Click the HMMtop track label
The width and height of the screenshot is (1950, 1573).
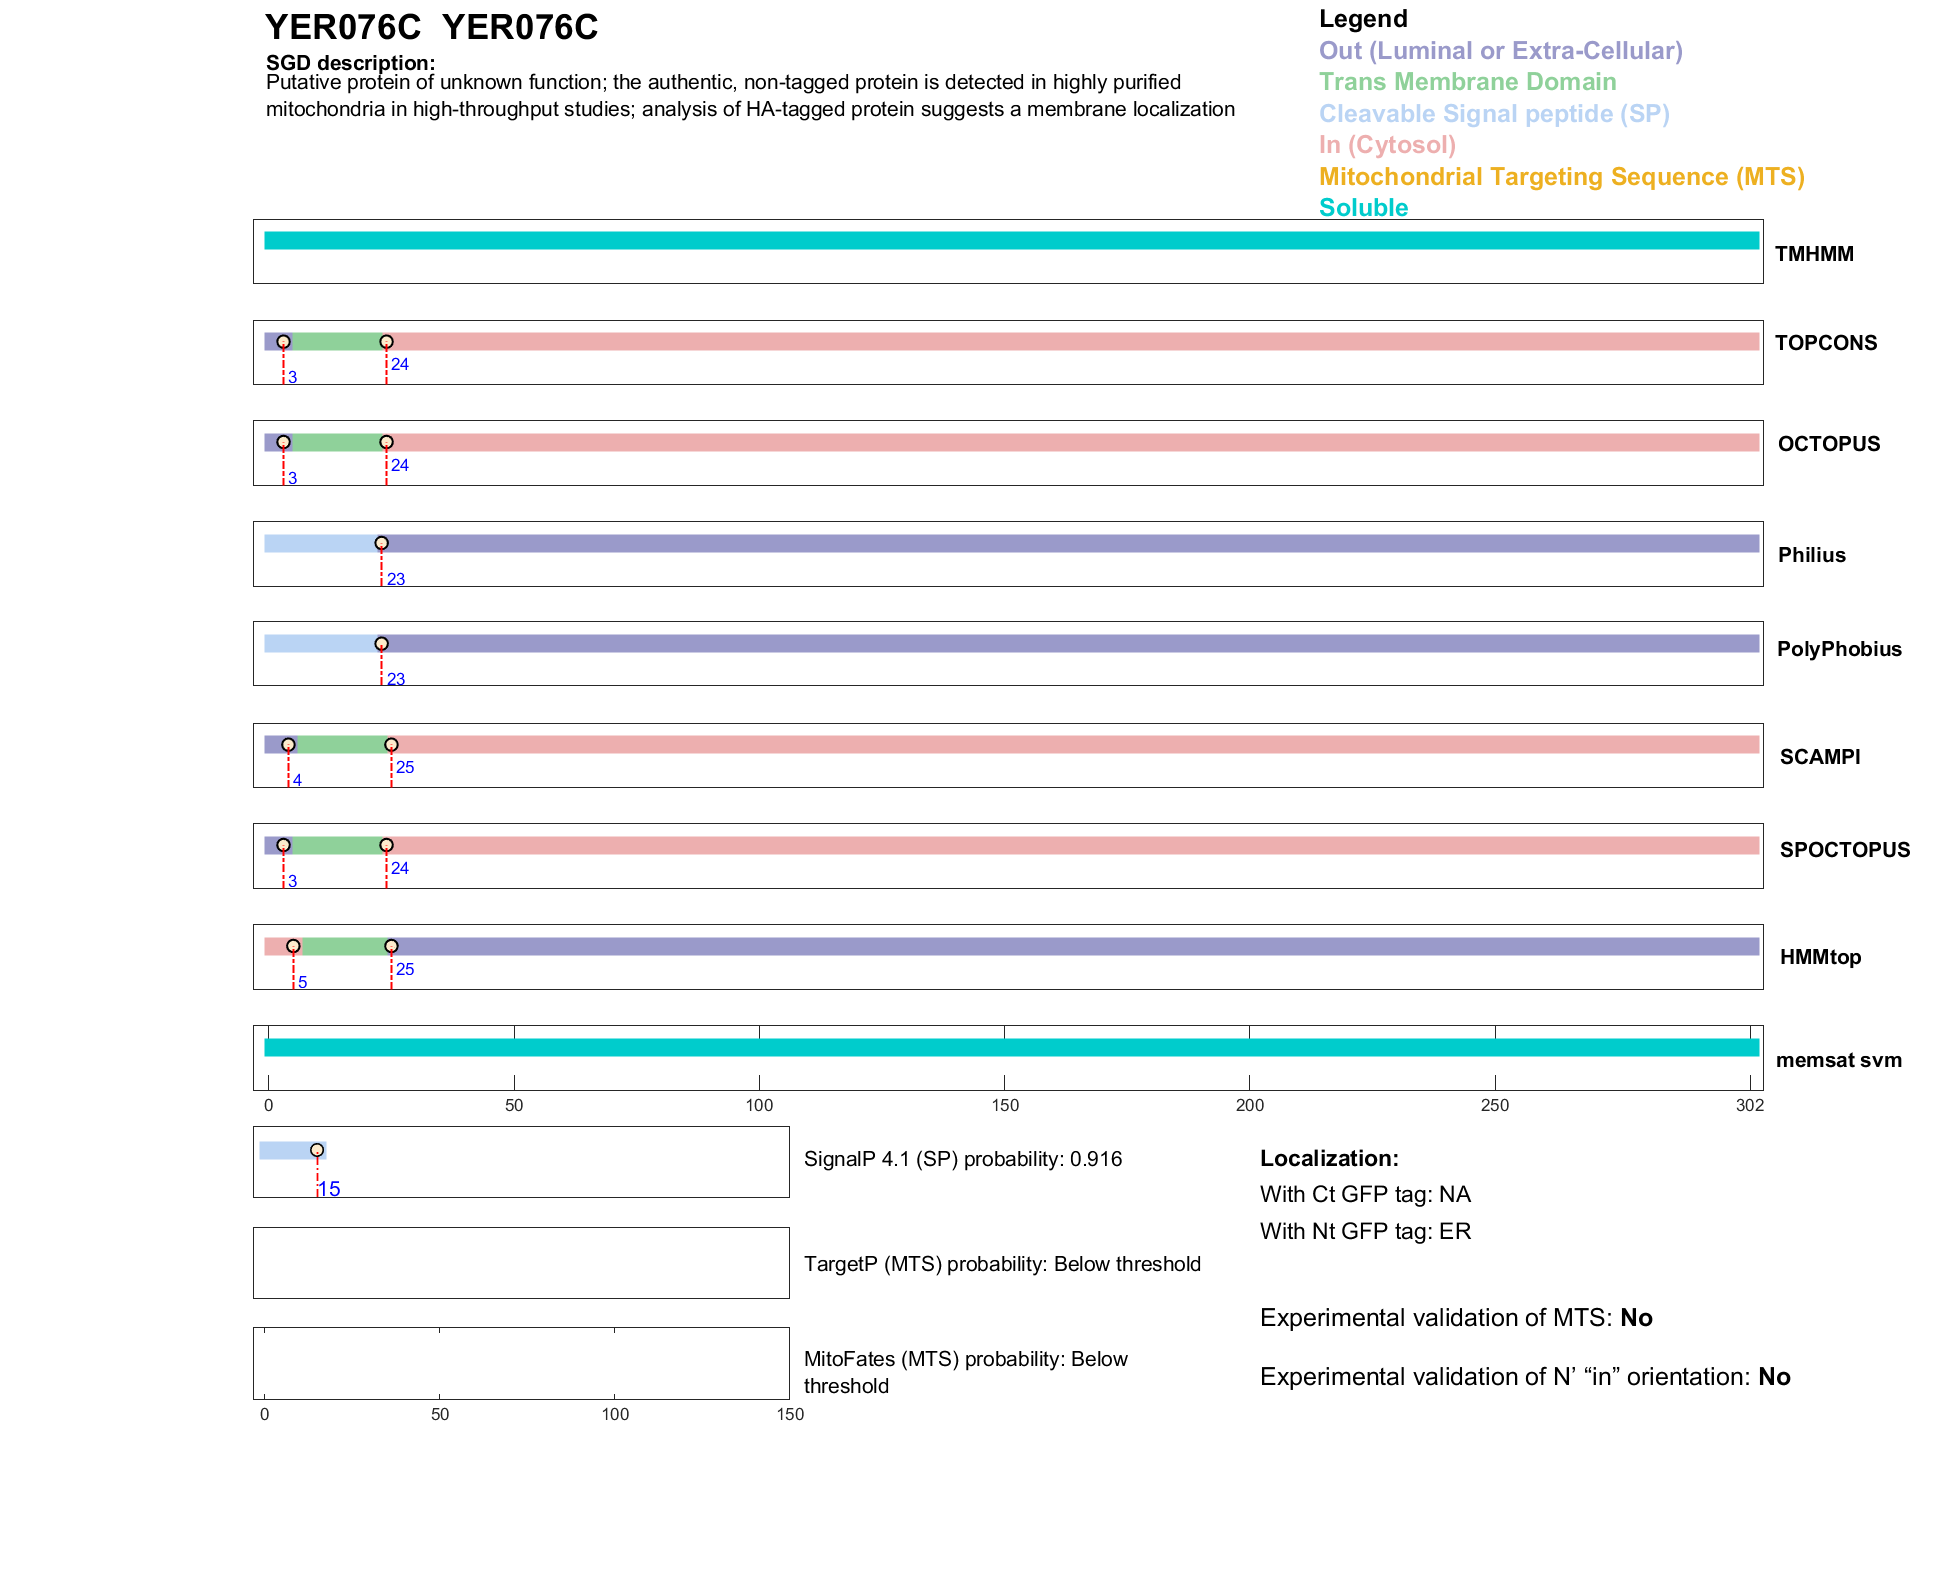[1820, 957]
